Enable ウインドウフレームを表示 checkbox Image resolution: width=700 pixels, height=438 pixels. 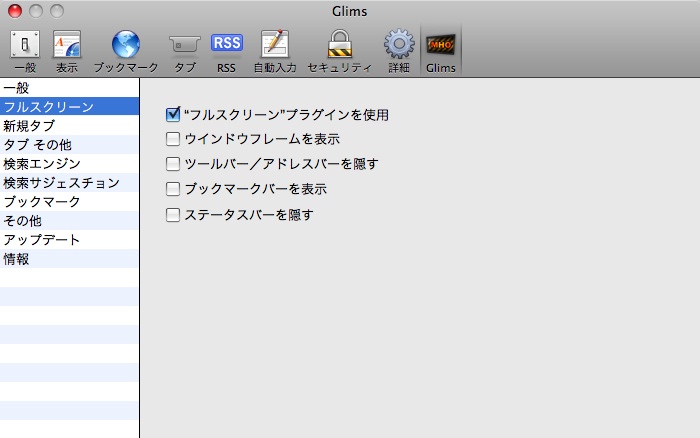(x=173, y=139)
